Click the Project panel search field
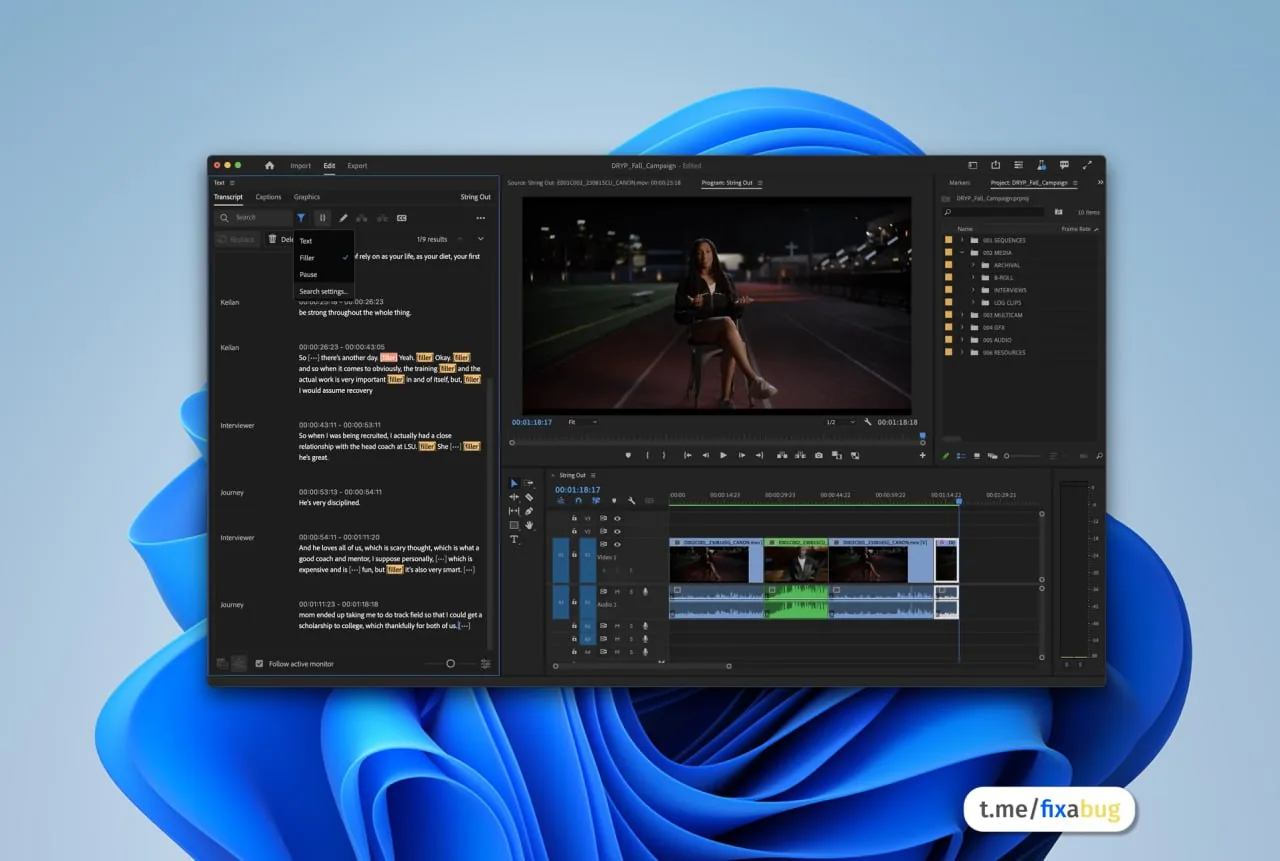 [994, 212]
